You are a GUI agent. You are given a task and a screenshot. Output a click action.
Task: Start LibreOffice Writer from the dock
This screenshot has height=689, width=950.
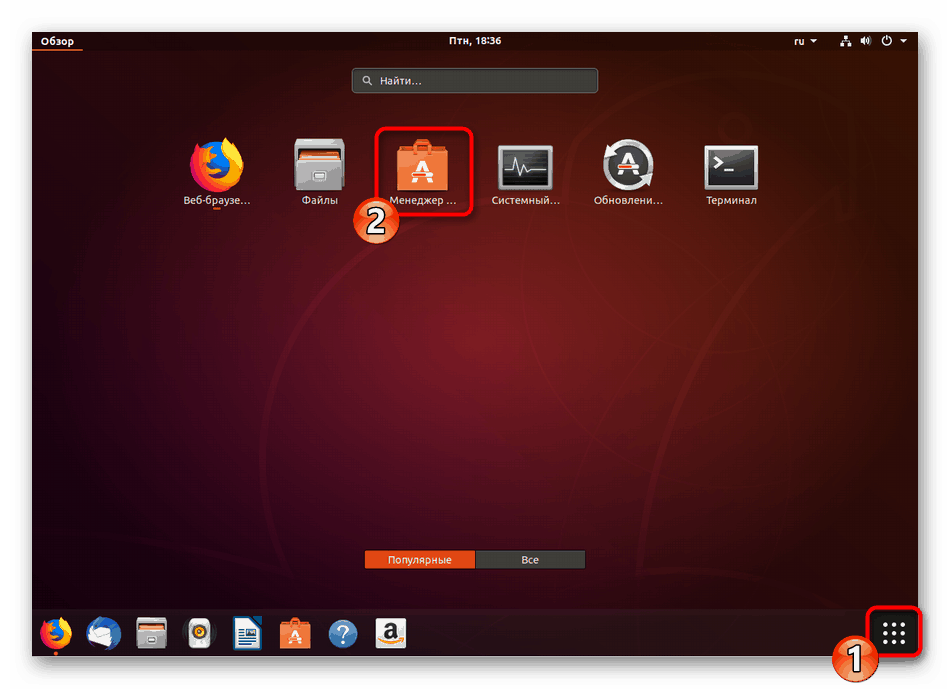[247, 633]
